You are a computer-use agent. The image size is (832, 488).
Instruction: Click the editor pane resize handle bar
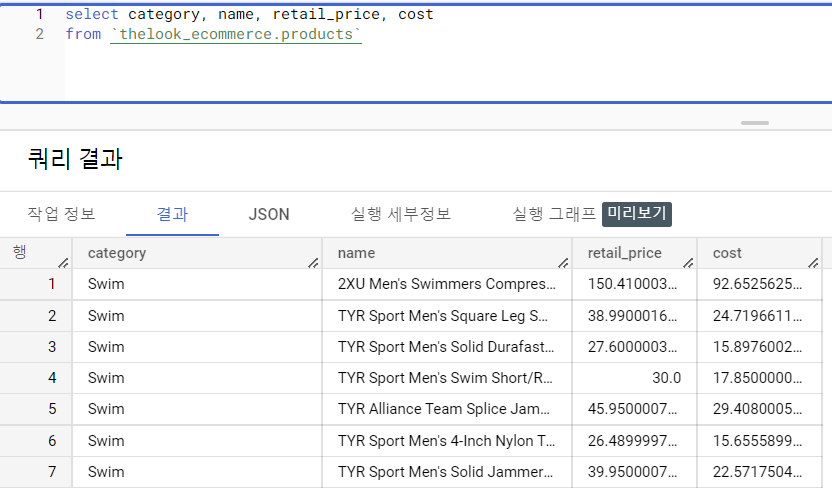coord(755,123)
